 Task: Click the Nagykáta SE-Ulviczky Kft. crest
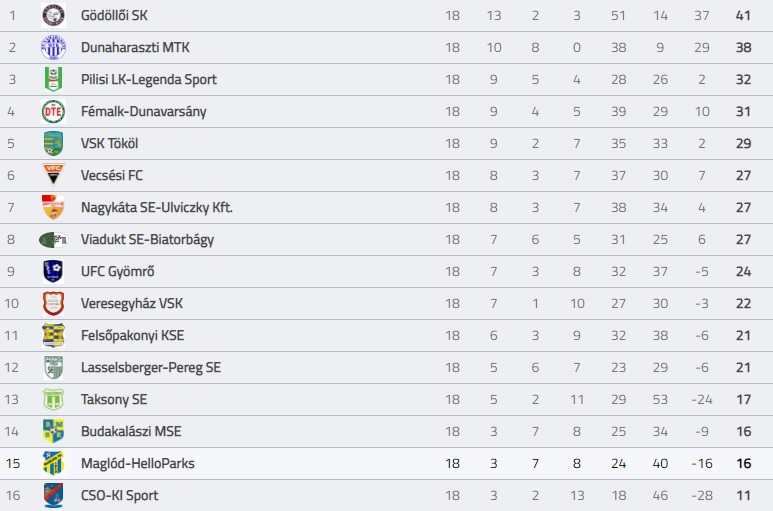(x=53, y=207)
